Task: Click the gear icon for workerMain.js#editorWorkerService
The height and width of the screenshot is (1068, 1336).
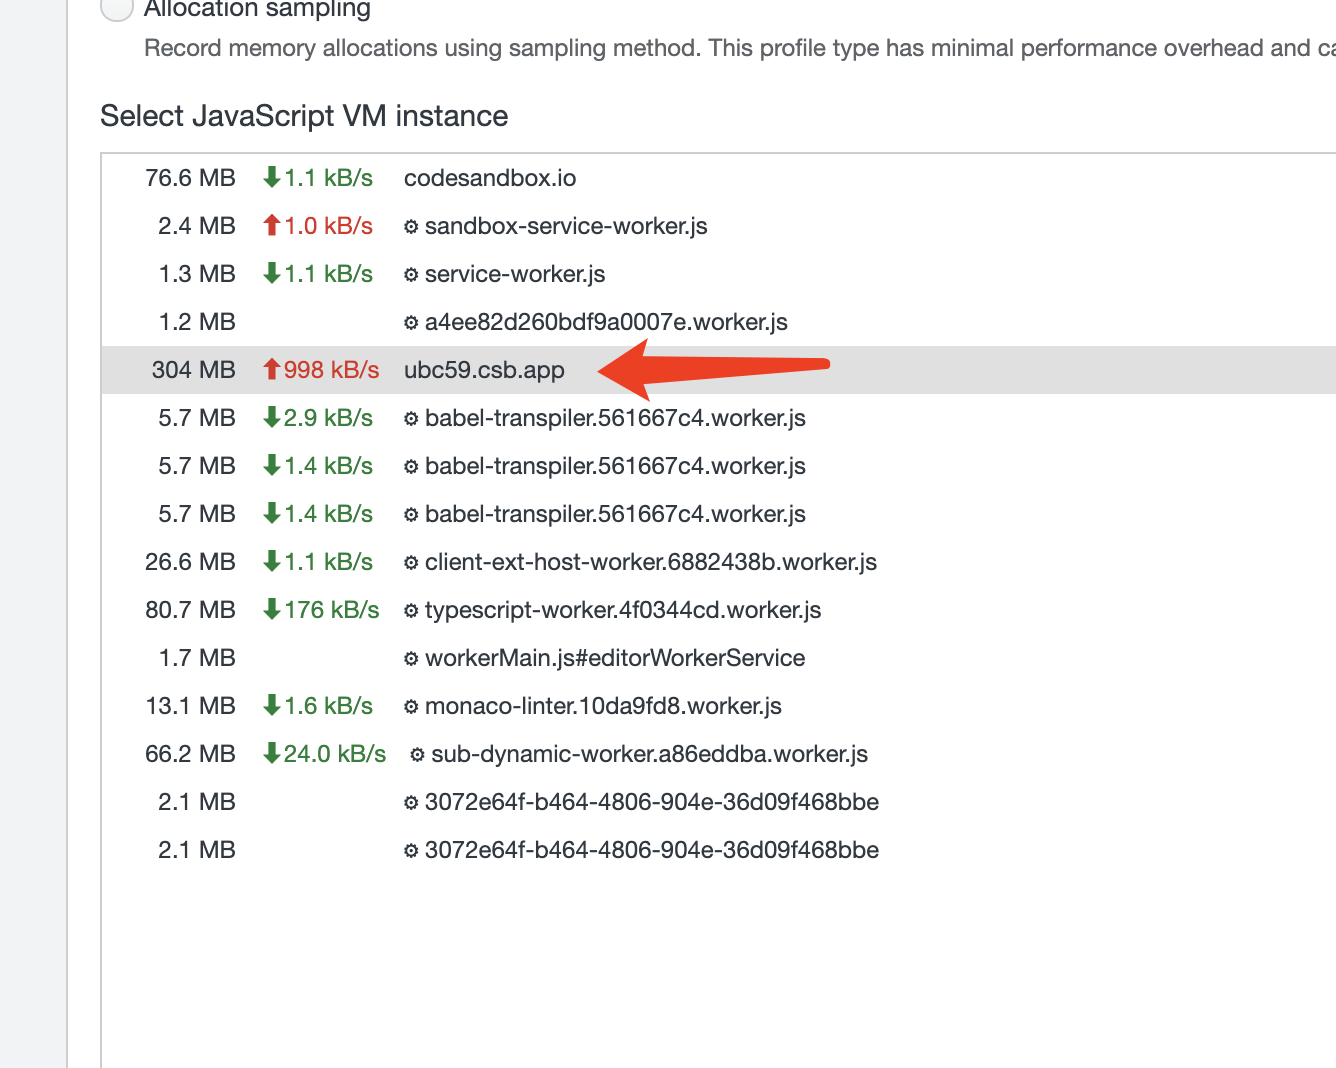Action: point(409,658)
